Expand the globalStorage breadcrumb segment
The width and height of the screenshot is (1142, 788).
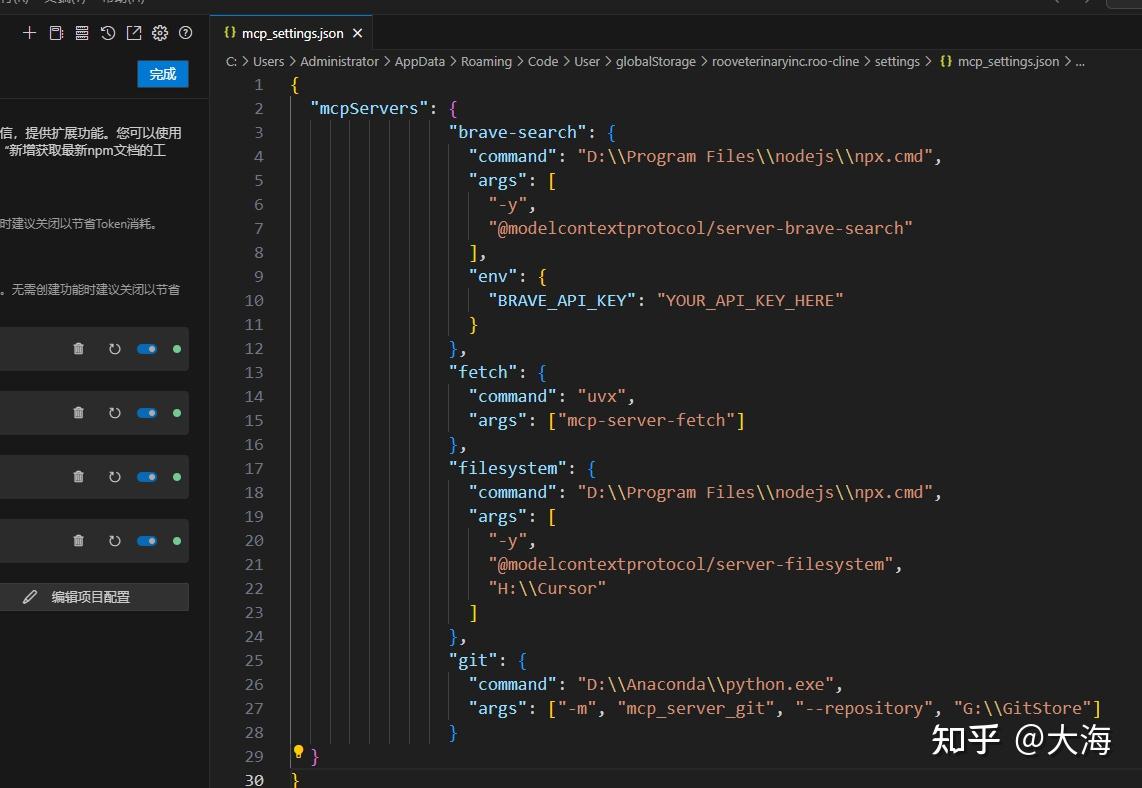pyautogui.click(x=655, y=61)
